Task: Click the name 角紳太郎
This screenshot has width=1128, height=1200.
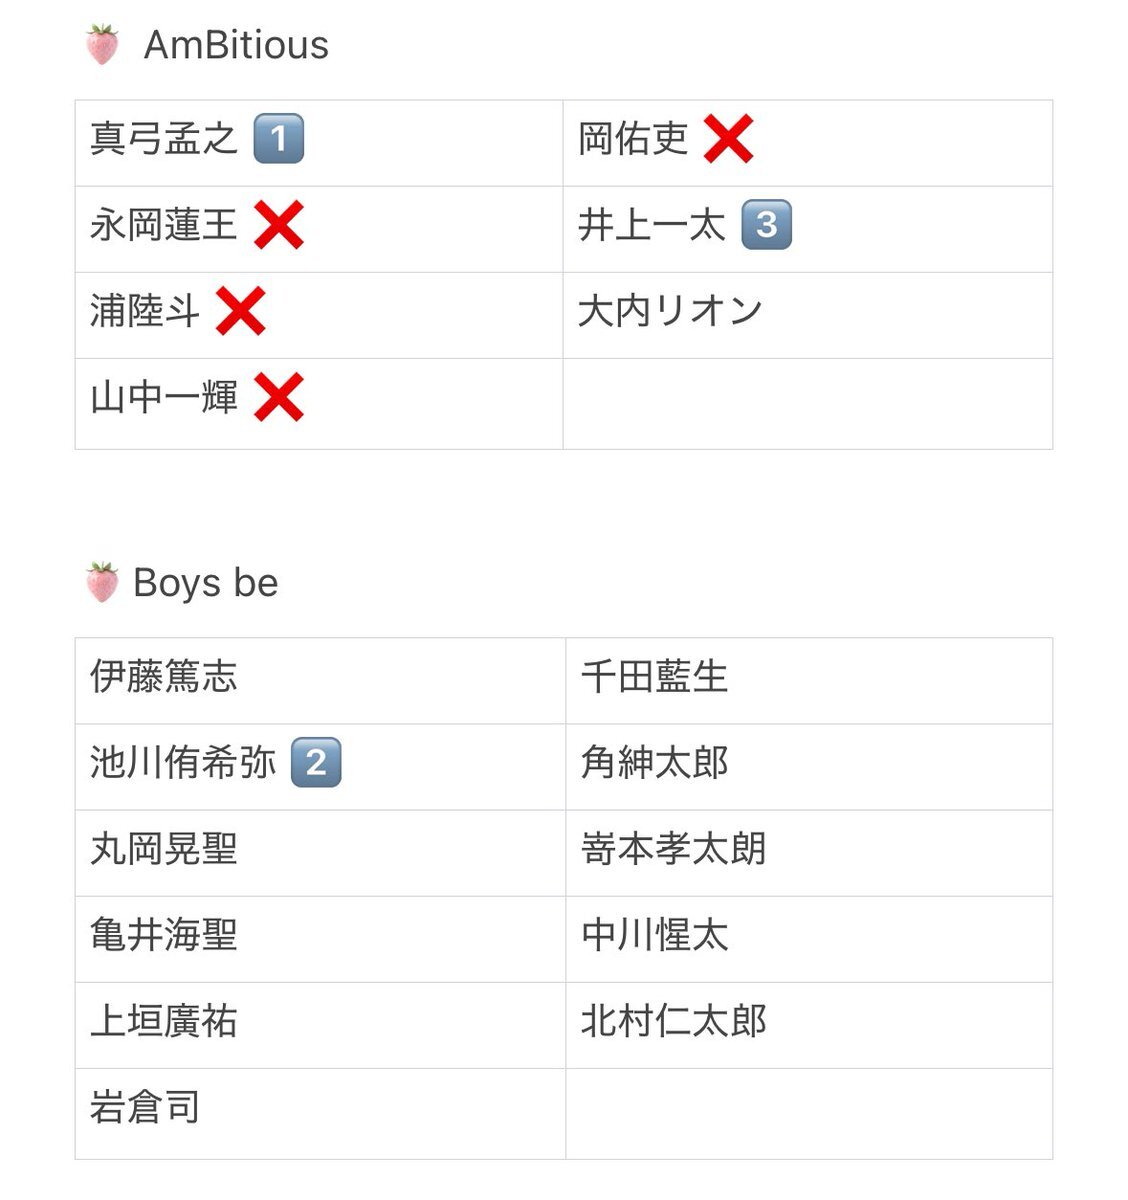Action: 654,763
